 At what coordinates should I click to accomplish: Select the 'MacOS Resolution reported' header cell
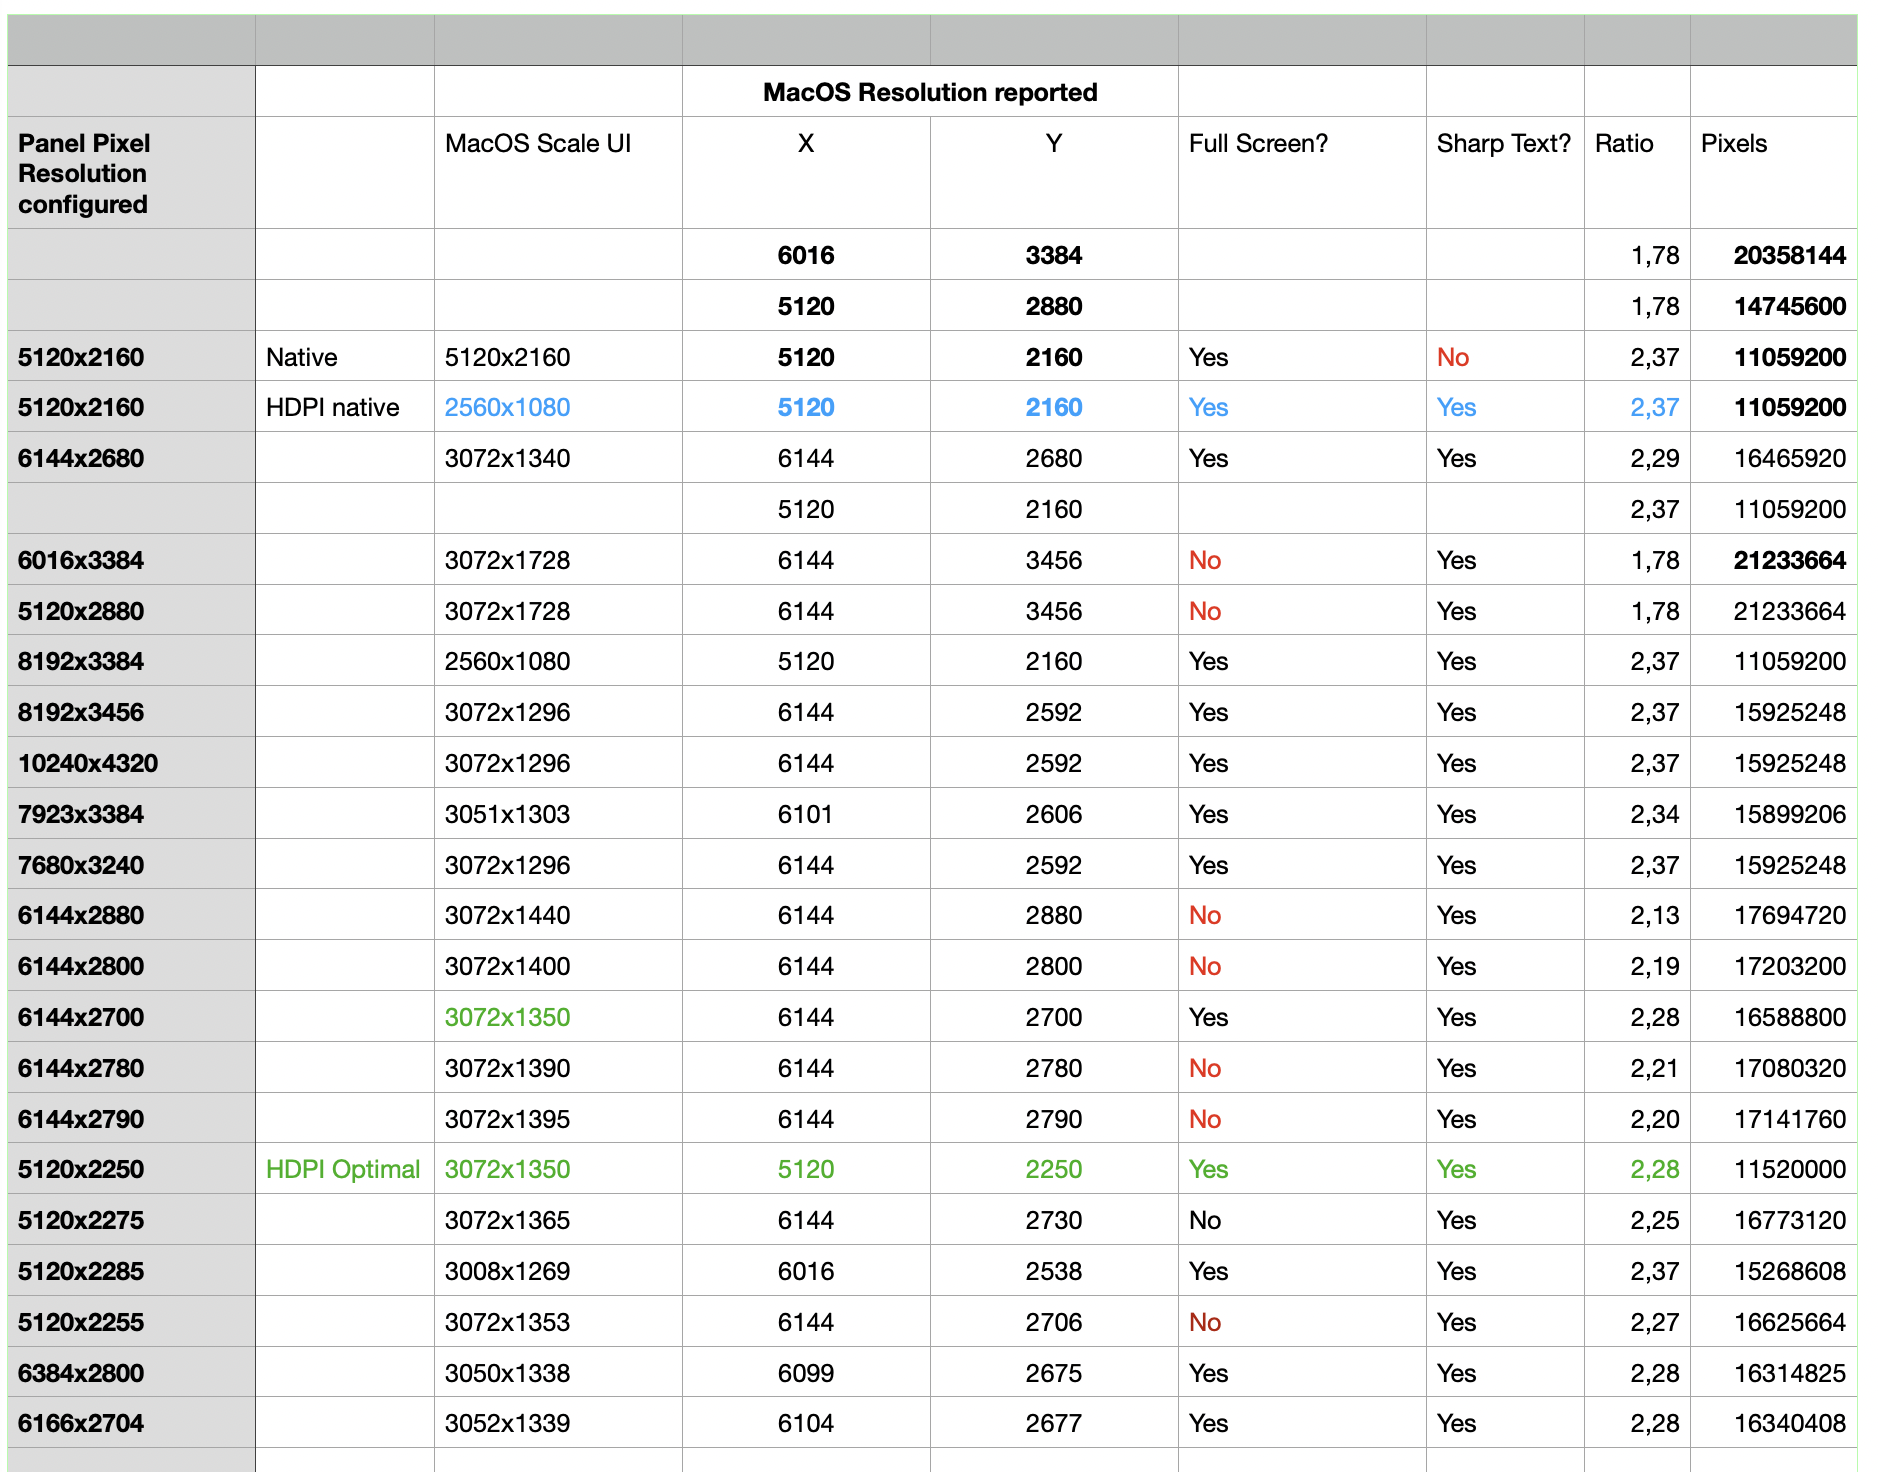pos(929,92)
